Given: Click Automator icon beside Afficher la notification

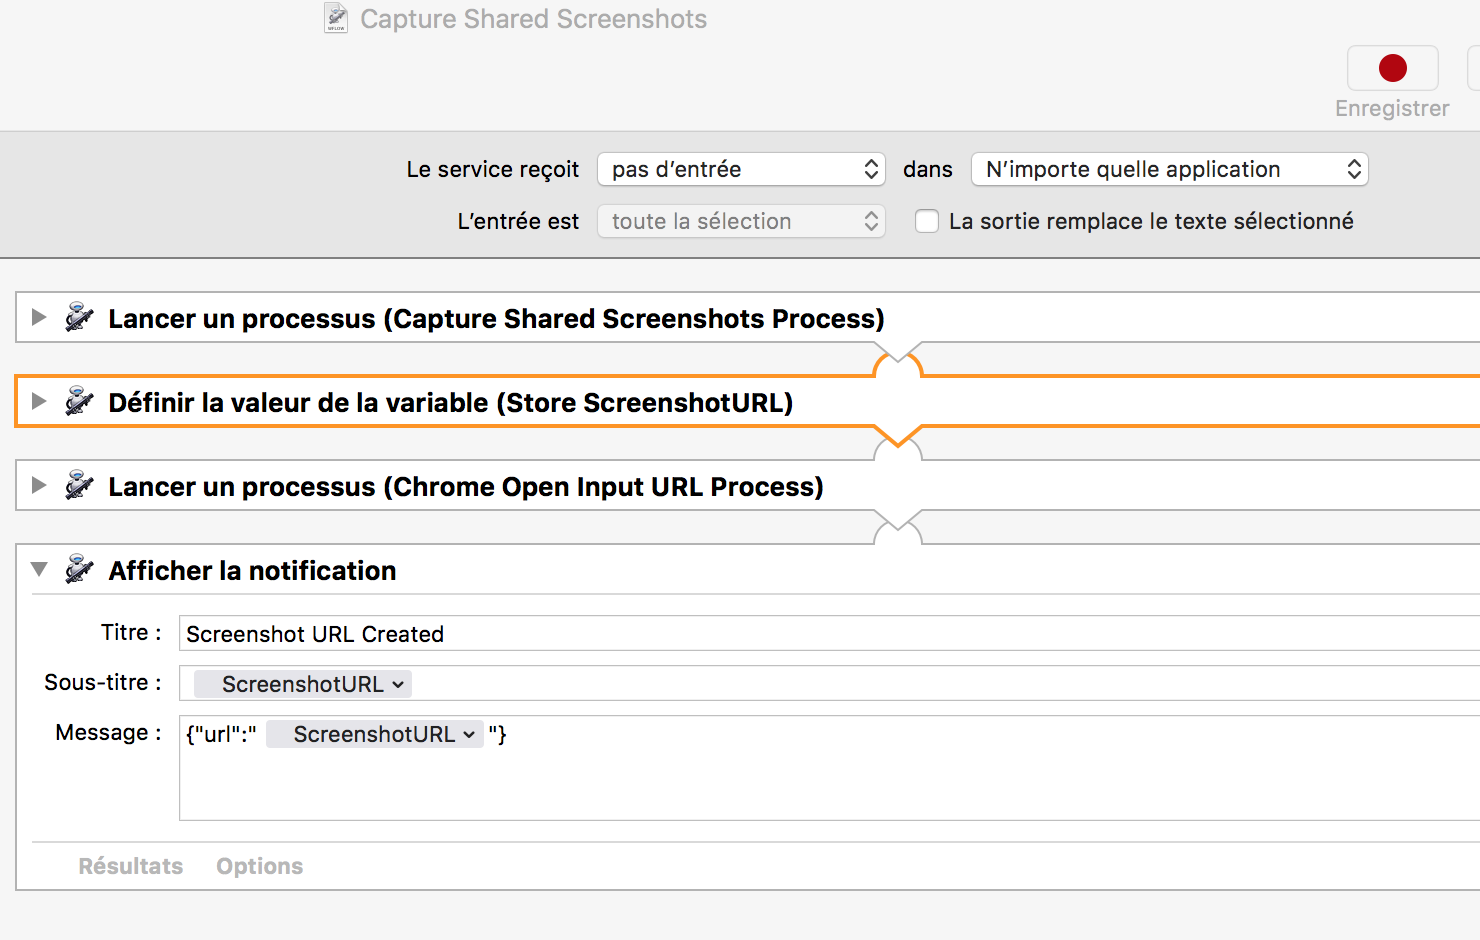Looking at the screenshot, I should click(x=79, y=570).
